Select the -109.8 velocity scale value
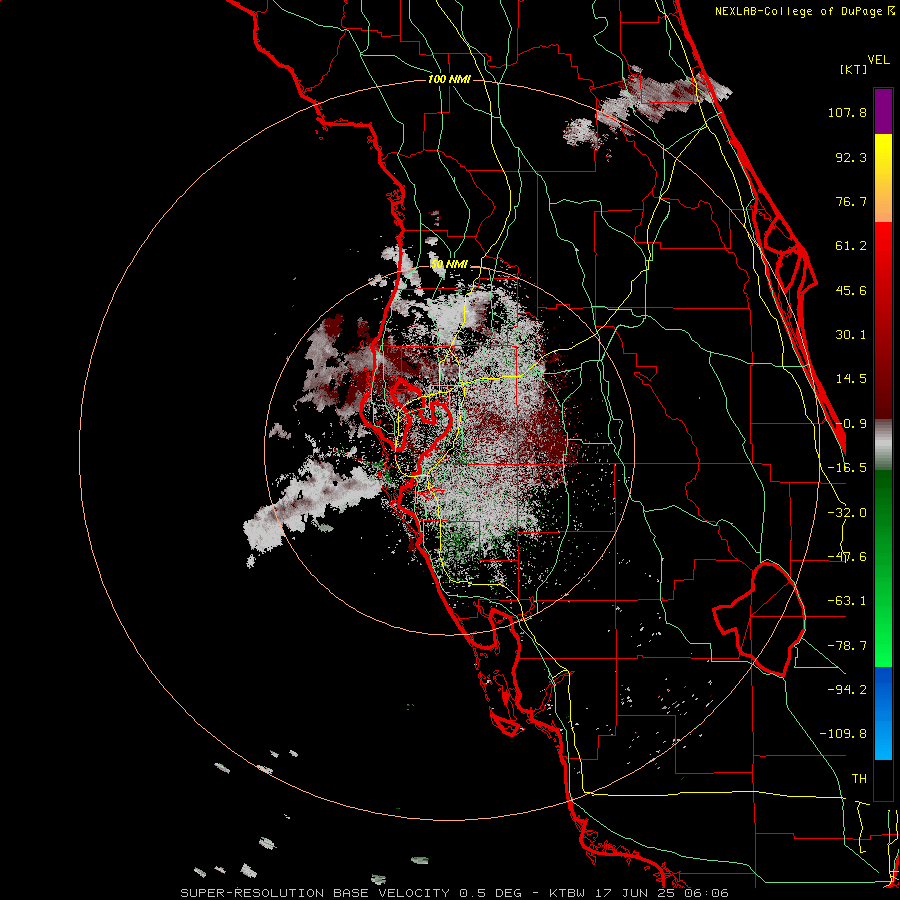Viewport: 900px width, 900px height. pos(843,734)
